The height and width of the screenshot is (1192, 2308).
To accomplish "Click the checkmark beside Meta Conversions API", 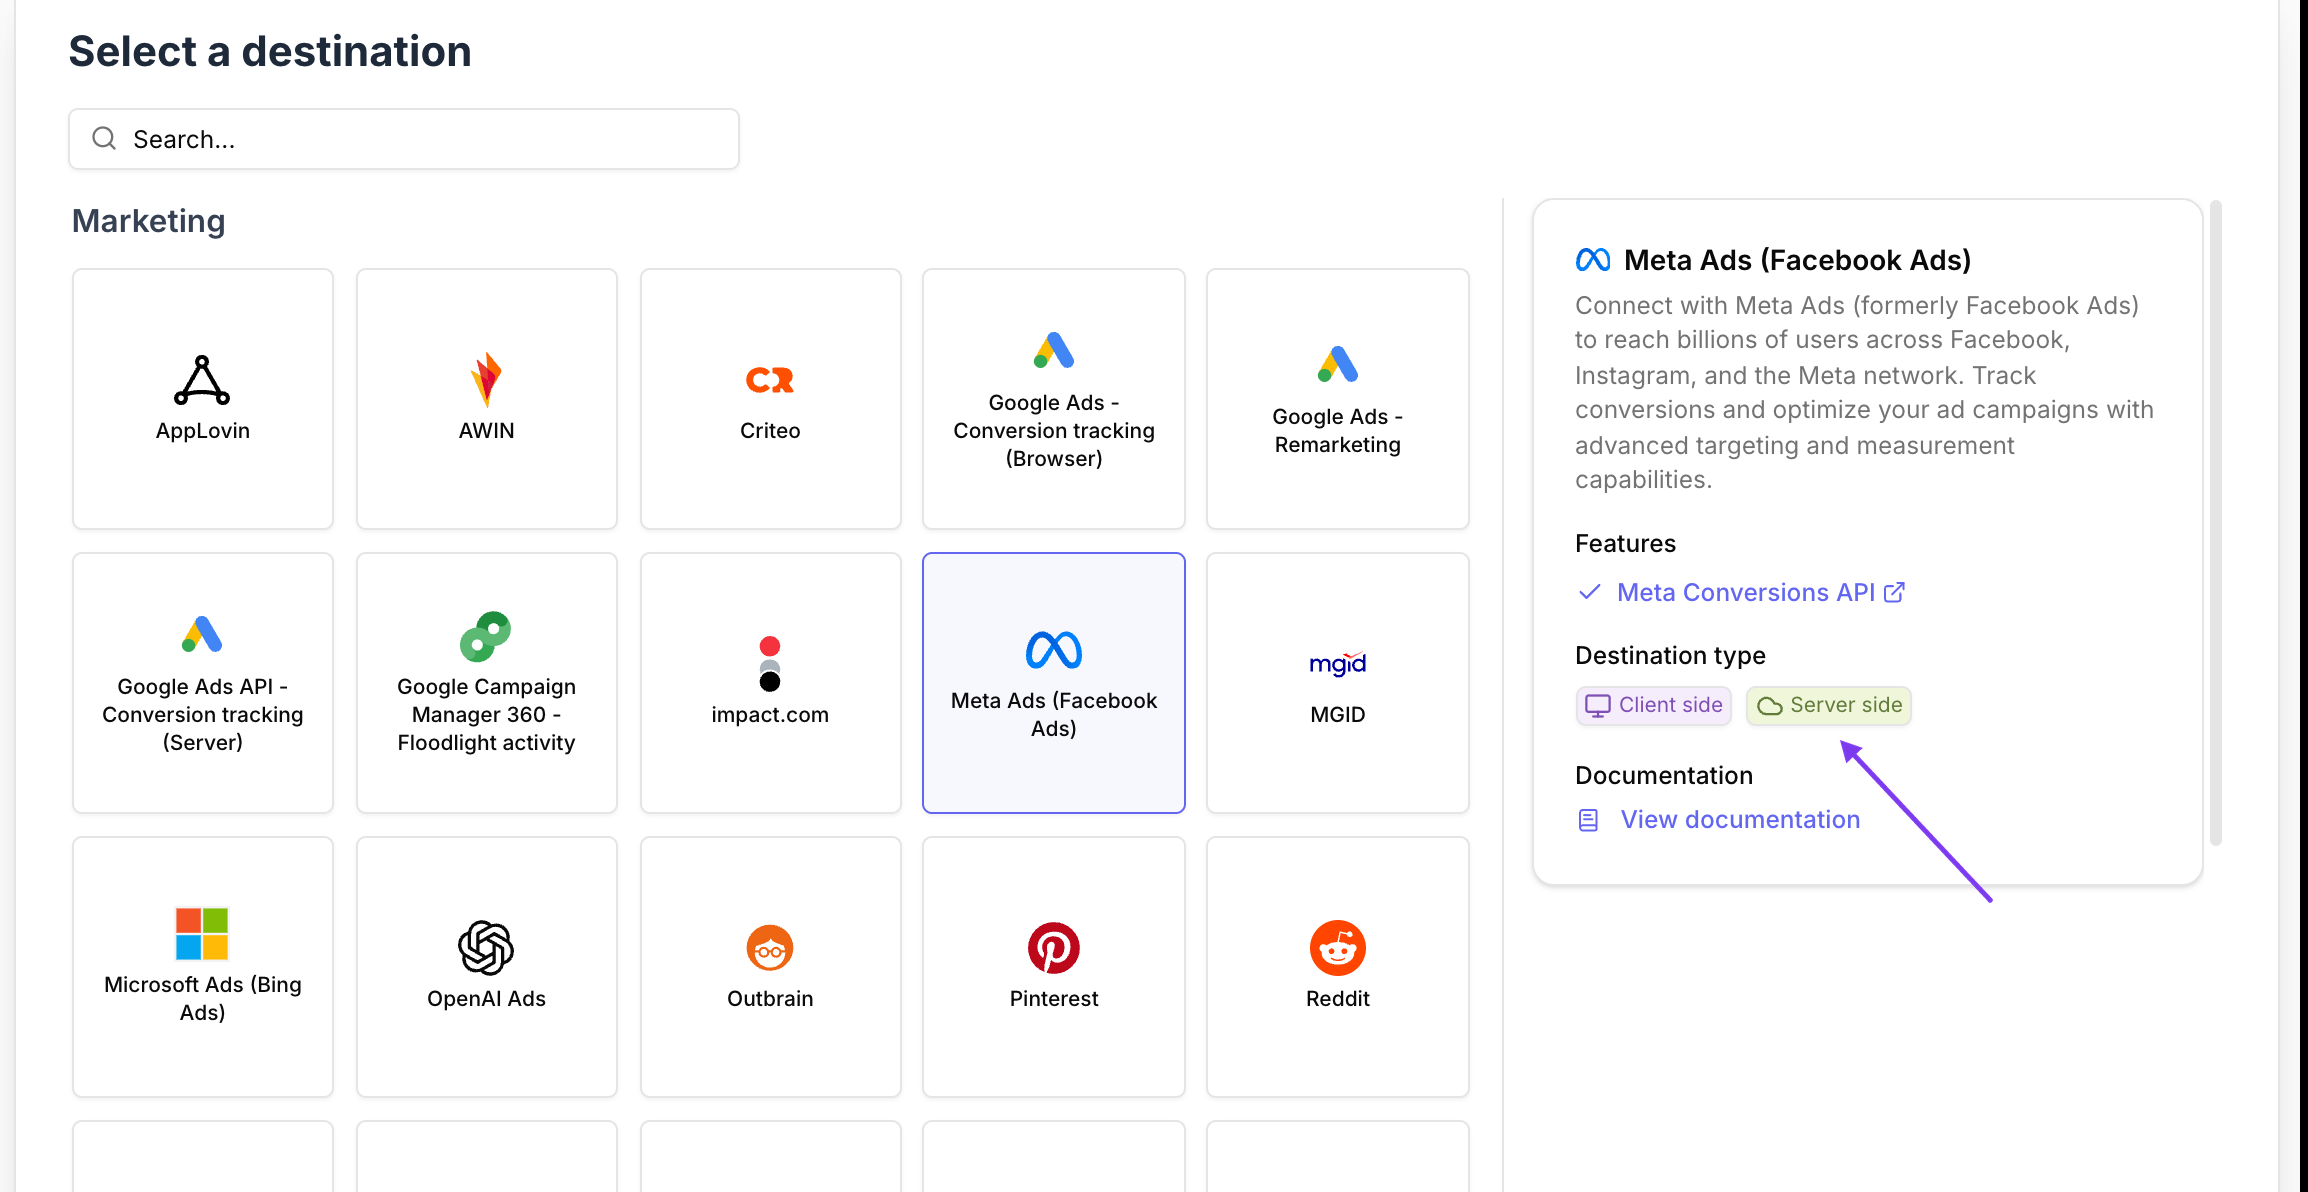I will (1589, 592).
